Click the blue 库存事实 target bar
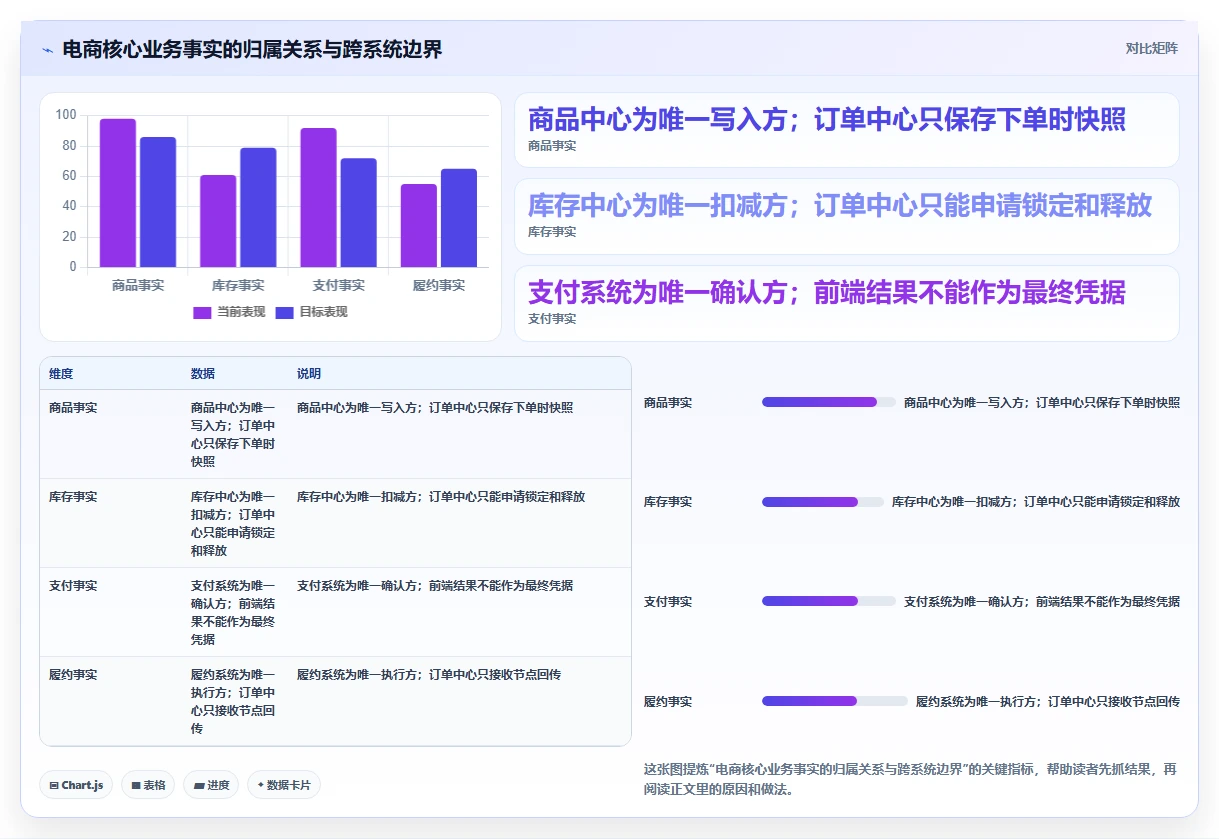Image resolution: width=1219 pixels, height=839 pixels. click(x=258, y=207)
